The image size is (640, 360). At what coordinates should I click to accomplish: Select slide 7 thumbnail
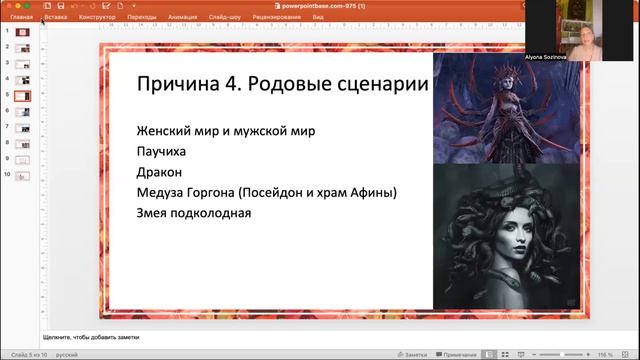click(22, 128)
